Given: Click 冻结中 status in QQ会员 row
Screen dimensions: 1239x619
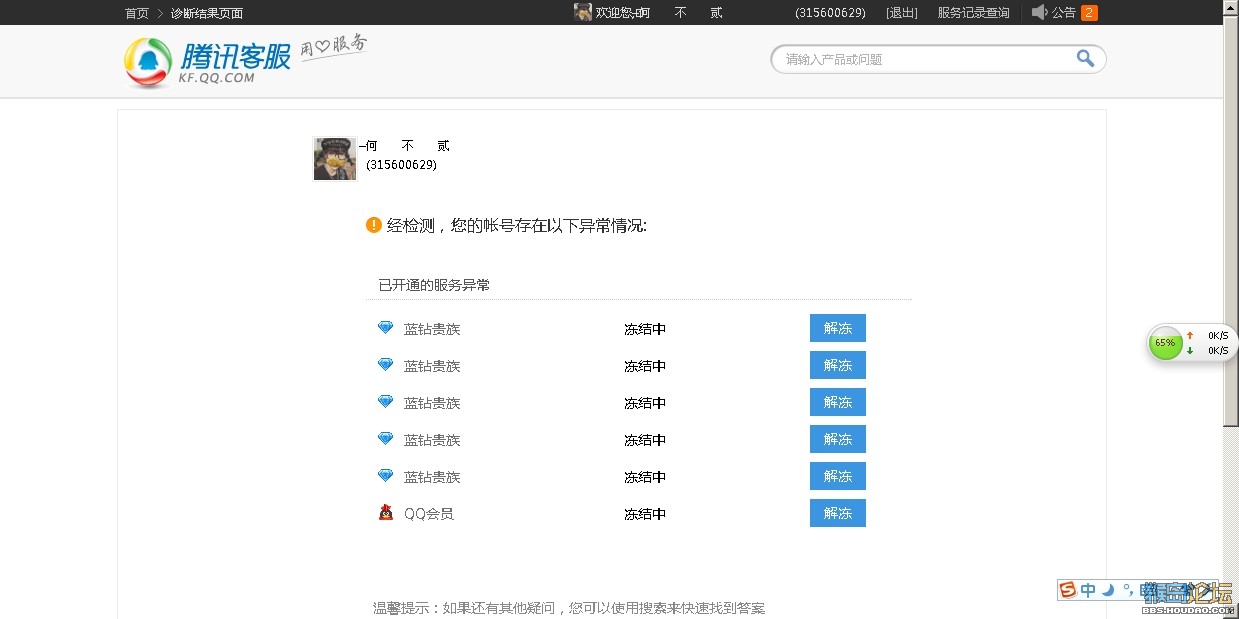Looking at the screenshot, I should (645, 514).
